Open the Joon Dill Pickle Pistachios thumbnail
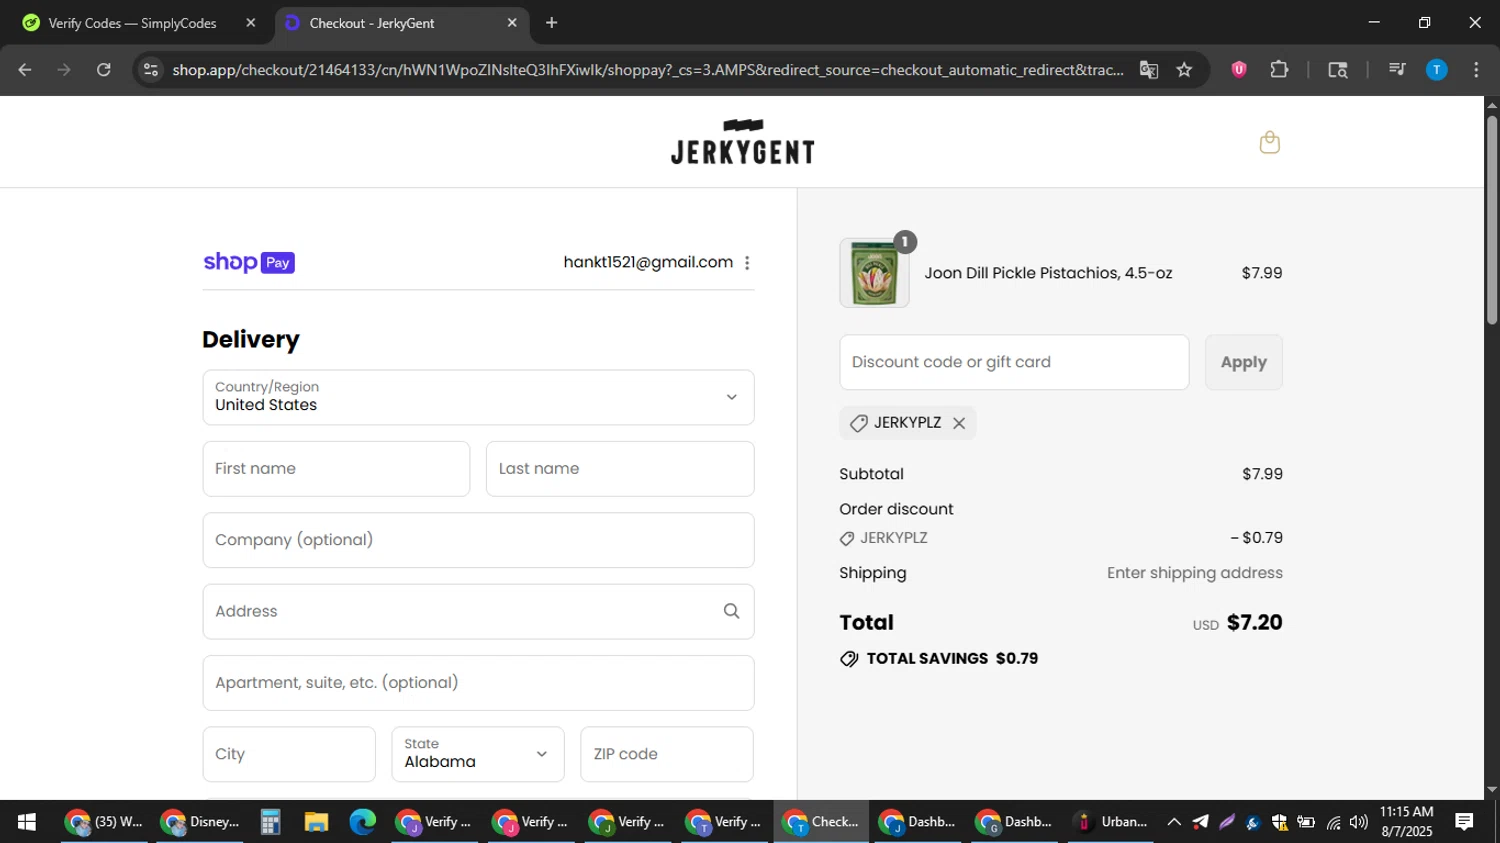The image size is (1500, 843). pos(874,273)
